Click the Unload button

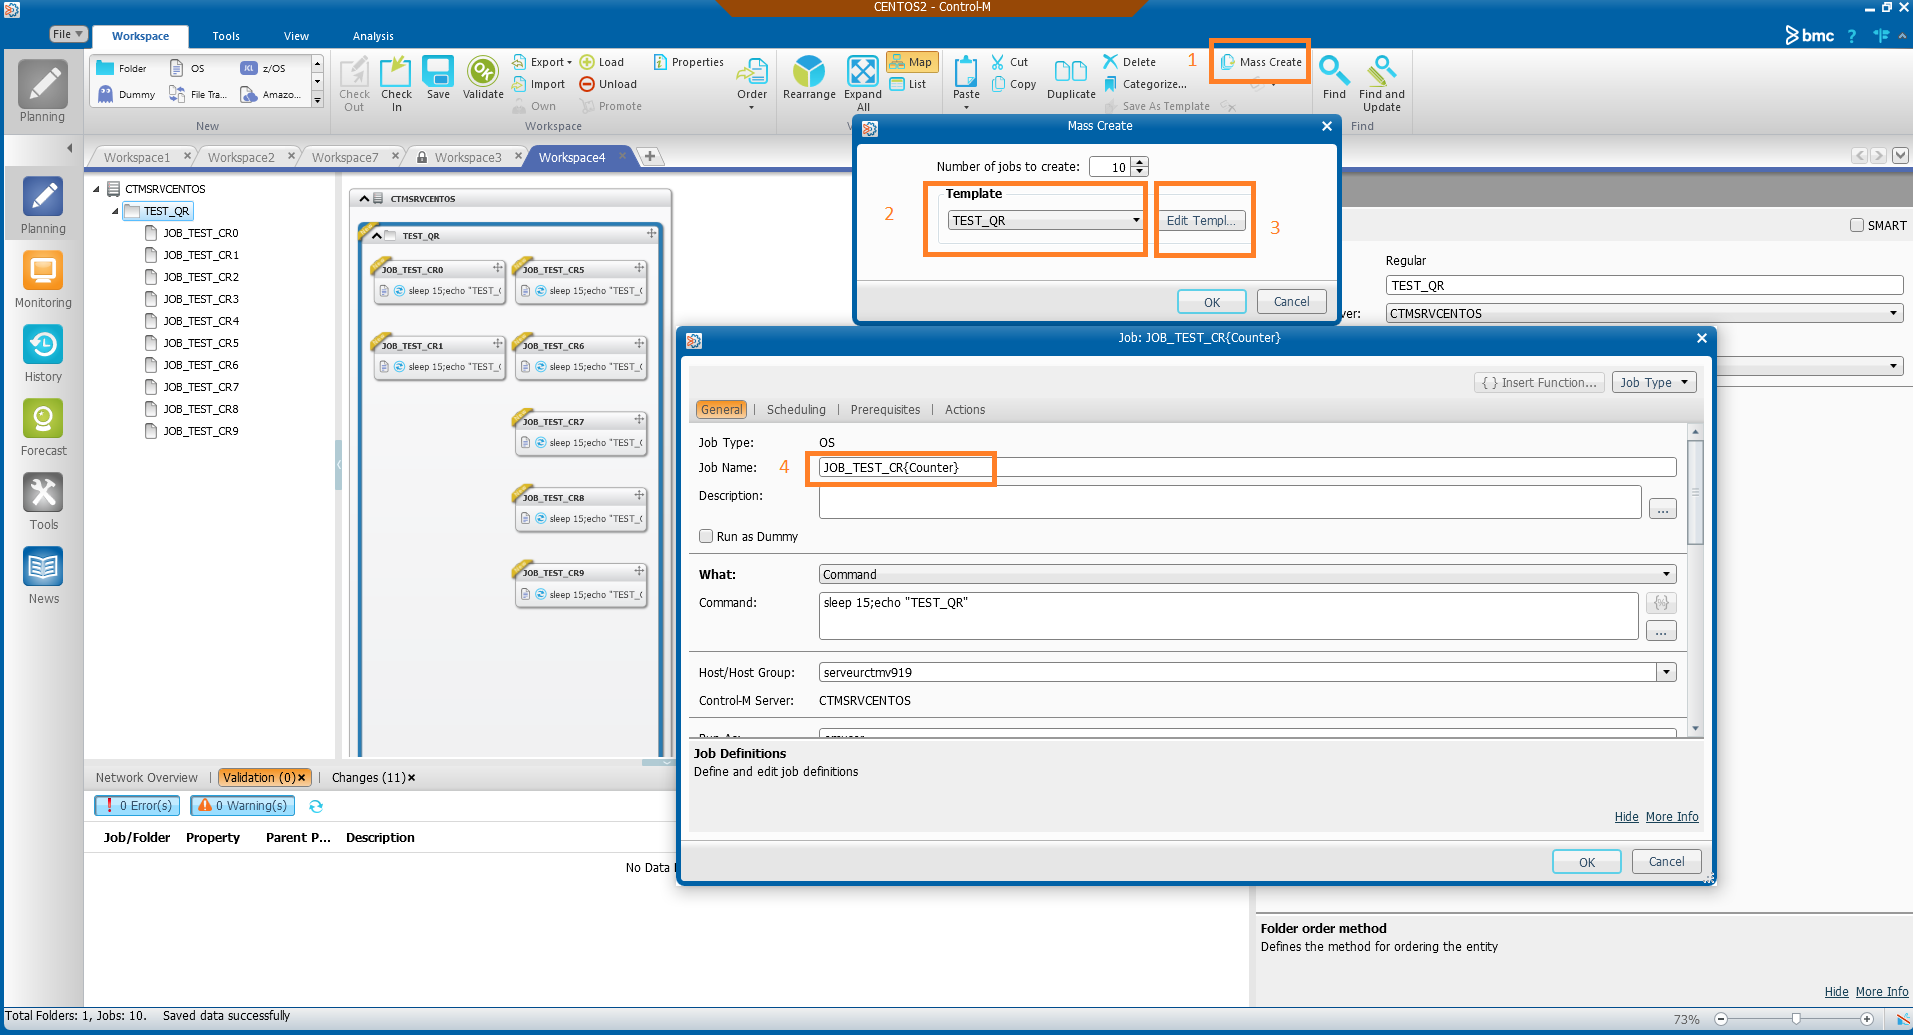click(x=608, y=84)
